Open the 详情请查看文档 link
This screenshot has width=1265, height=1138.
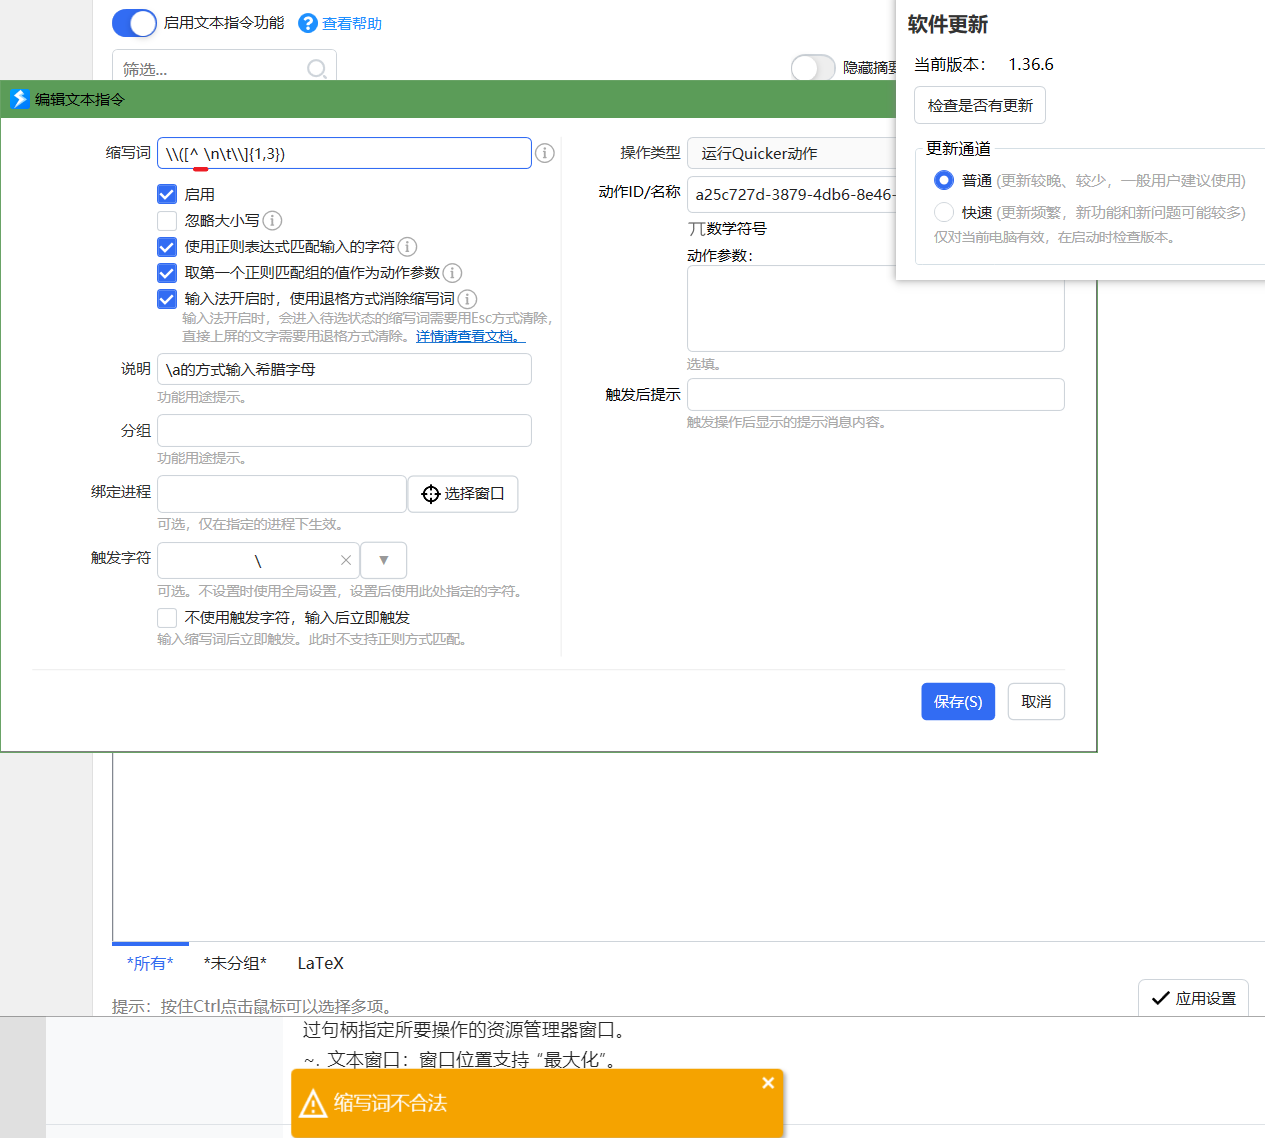click(470, 336)
